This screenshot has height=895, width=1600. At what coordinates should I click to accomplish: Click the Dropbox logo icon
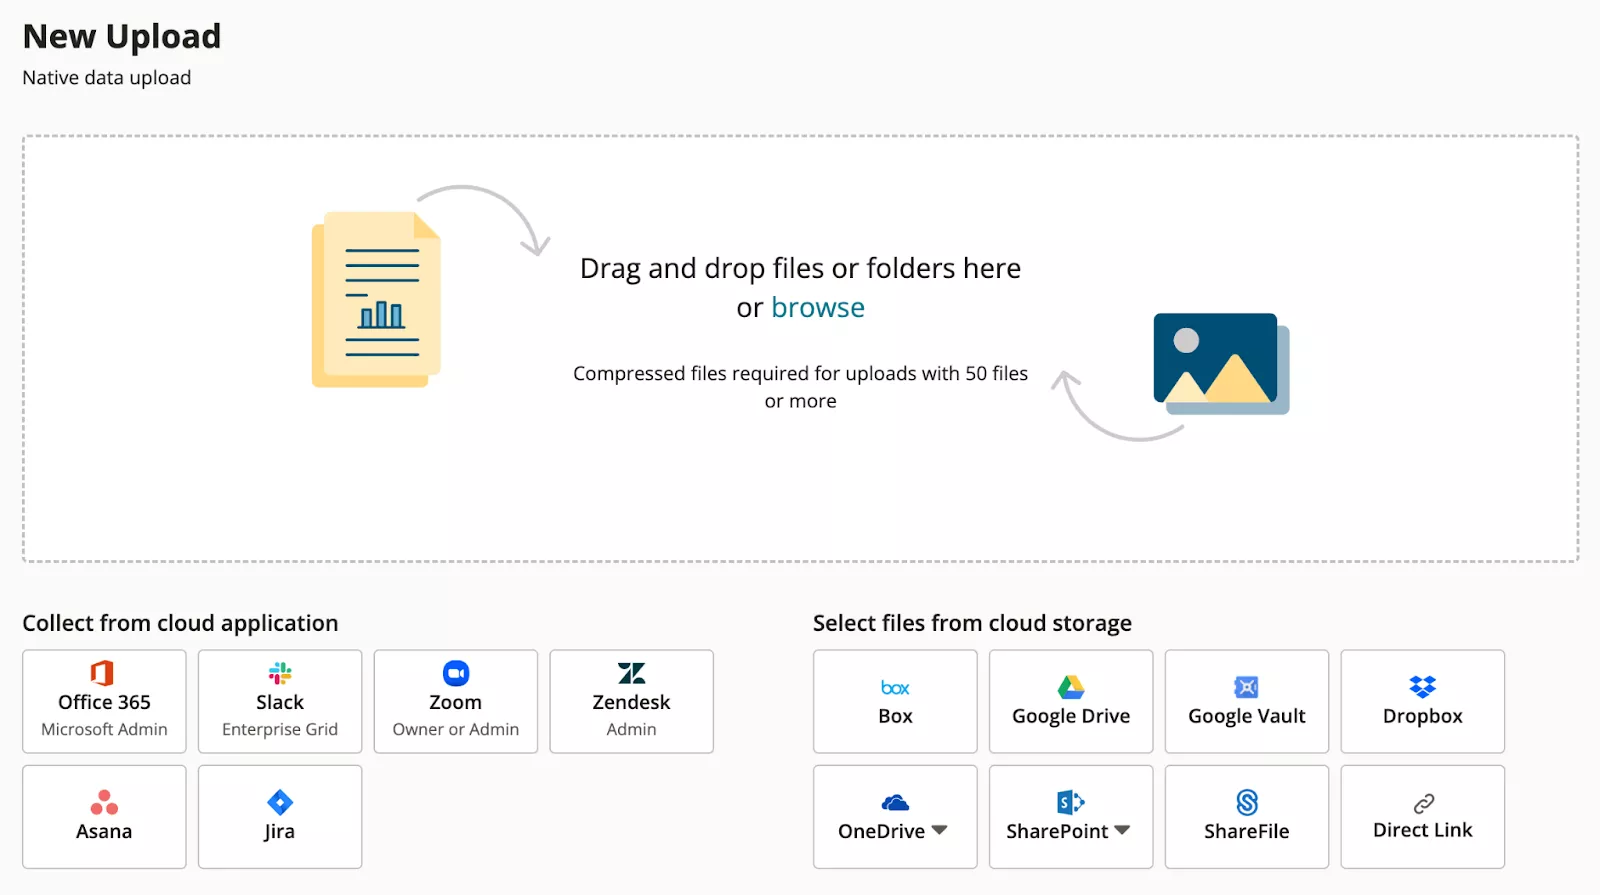pos(1422,687)
